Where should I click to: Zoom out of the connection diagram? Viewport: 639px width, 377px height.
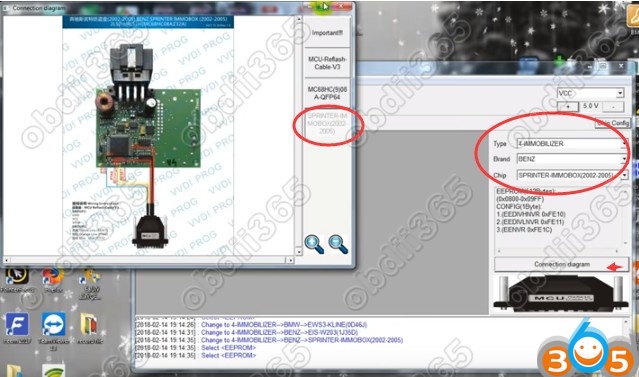point(338,244)
